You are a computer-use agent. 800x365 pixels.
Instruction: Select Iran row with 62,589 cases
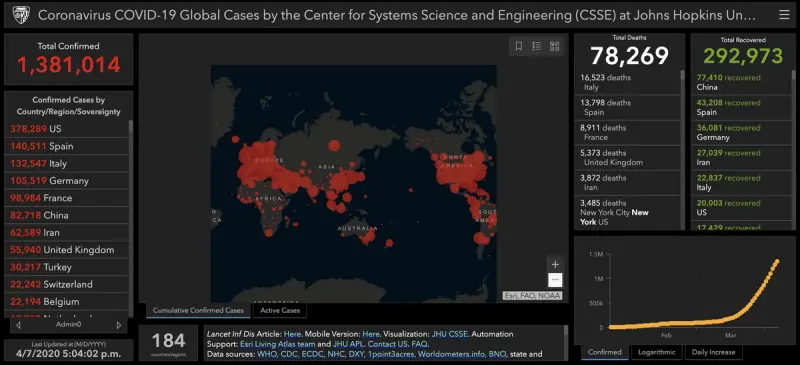(66, 233)
